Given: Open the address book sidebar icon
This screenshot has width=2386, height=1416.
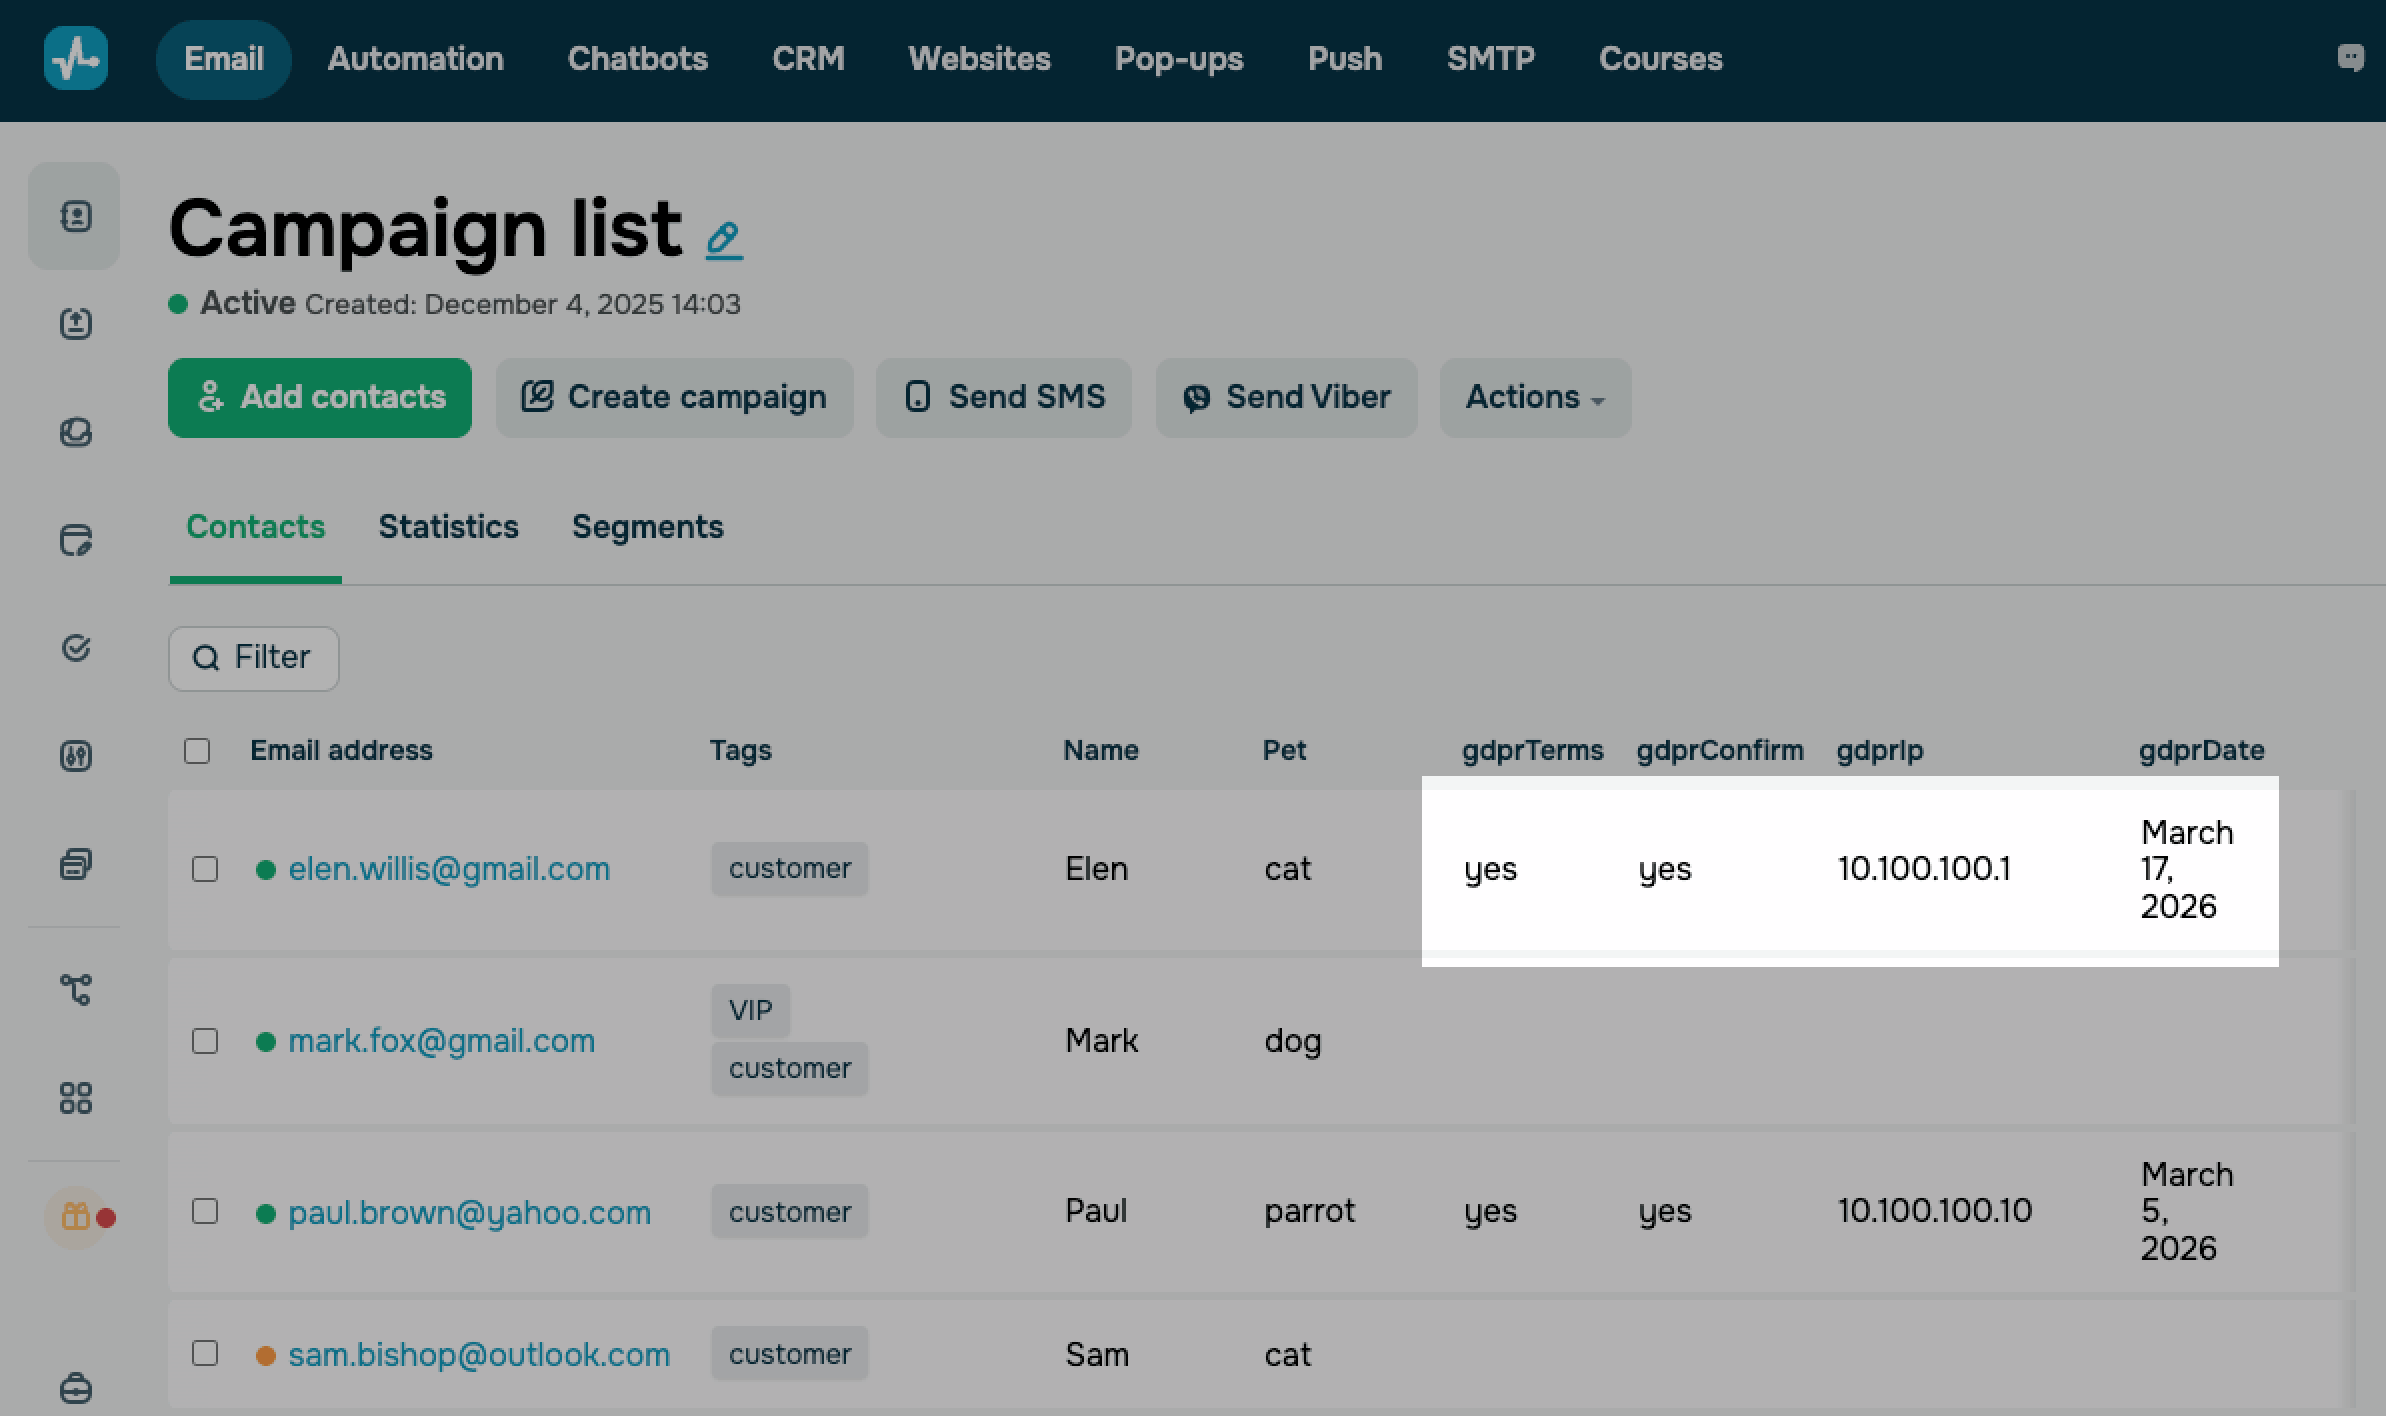Looking at the screenshot, I should (x=75, y=216).
